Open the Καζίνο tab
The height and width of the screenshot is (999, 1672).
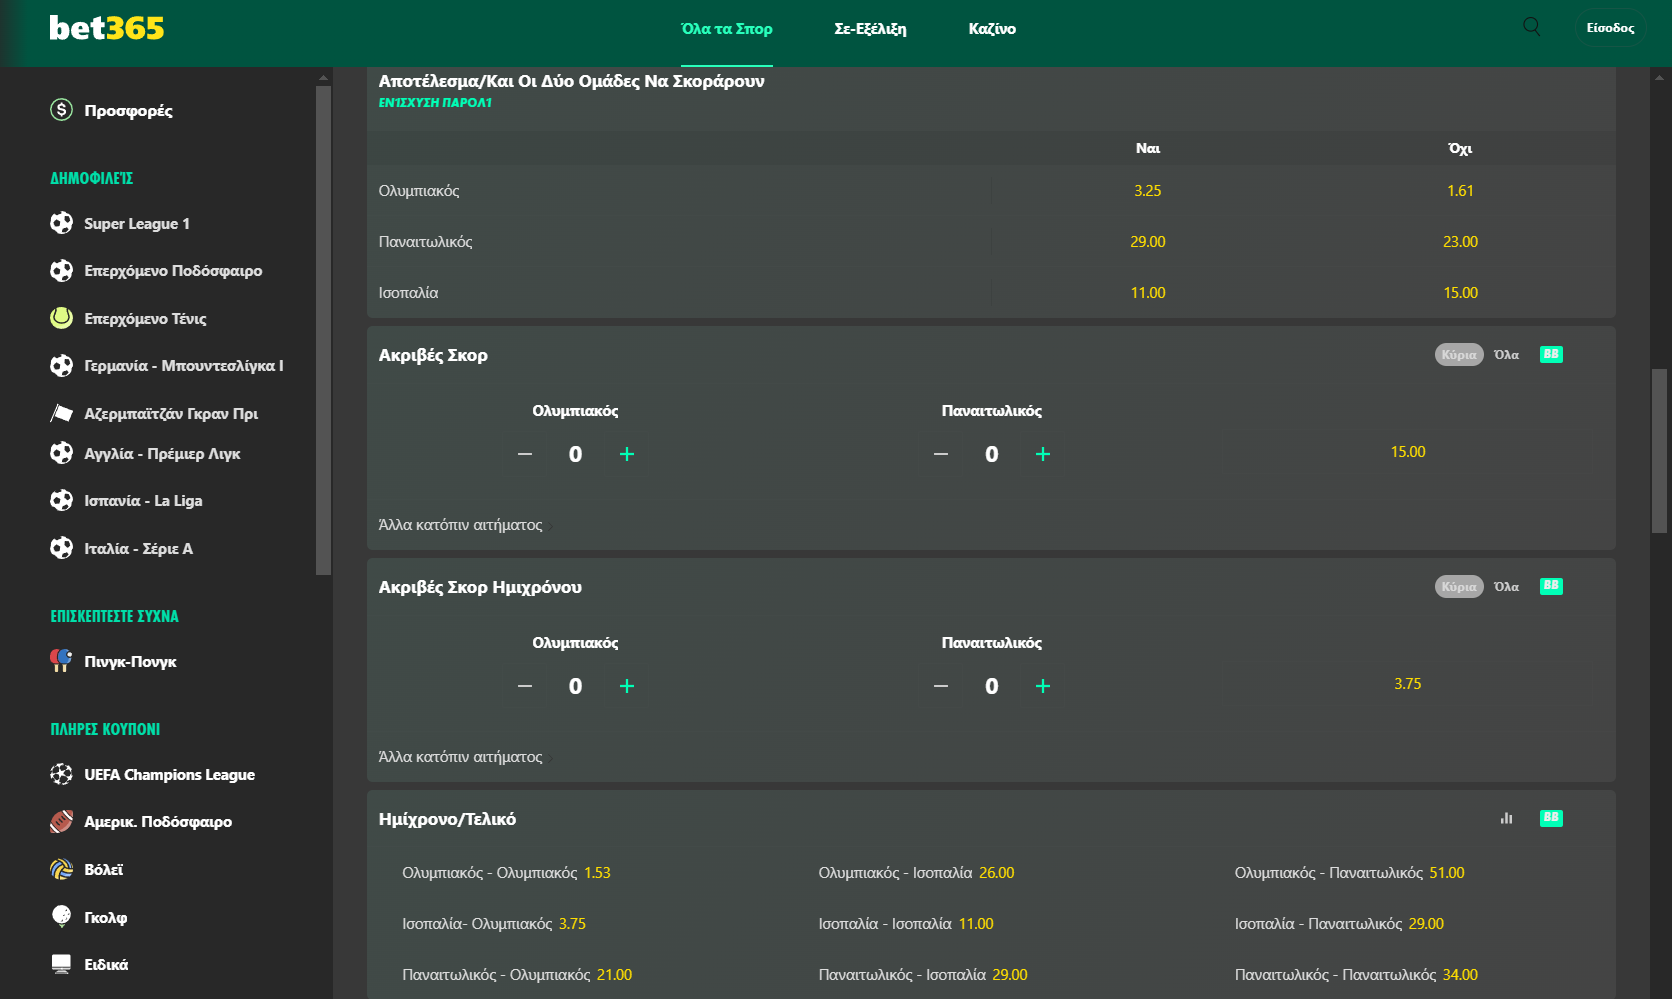click(x=992, y=29)
